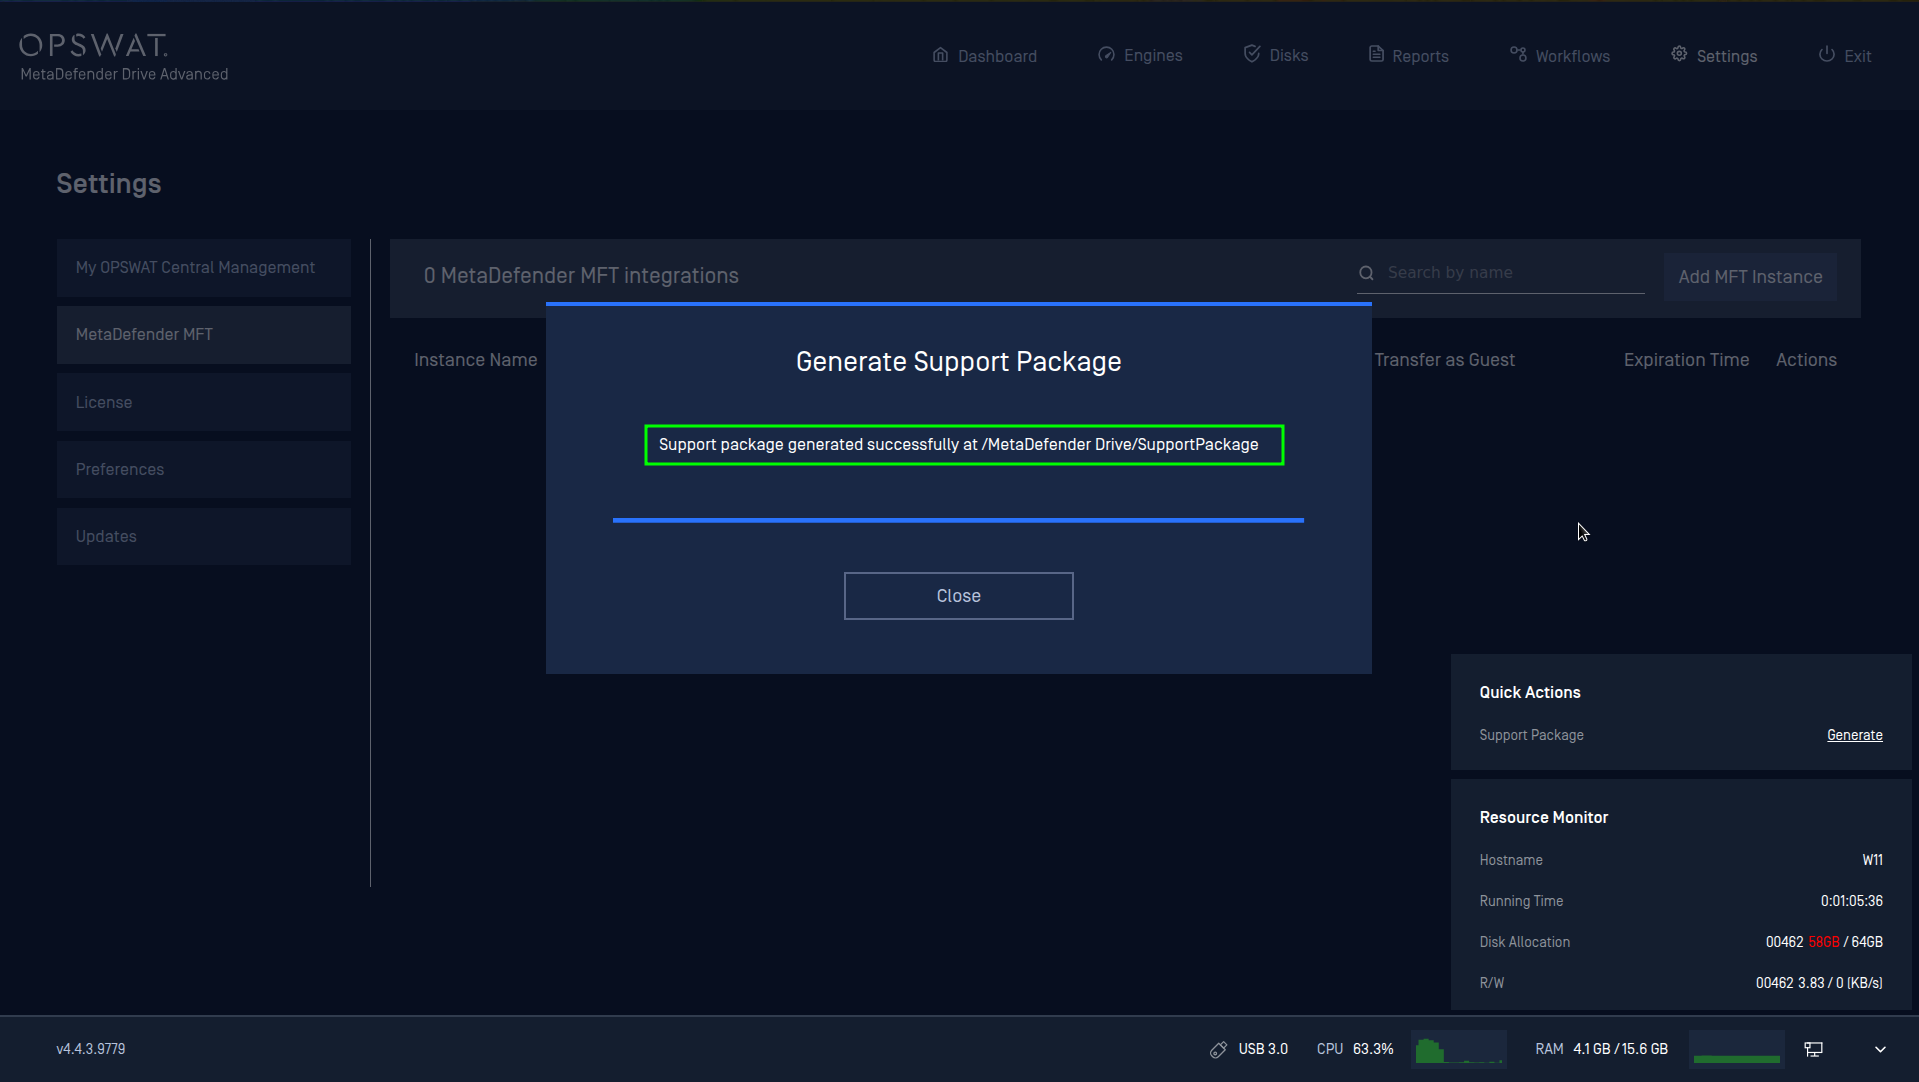Viewport: 1919px width, 1082px height.
Task: Click the Workflows icon in navigation
Action: [x=1518, y=55]
